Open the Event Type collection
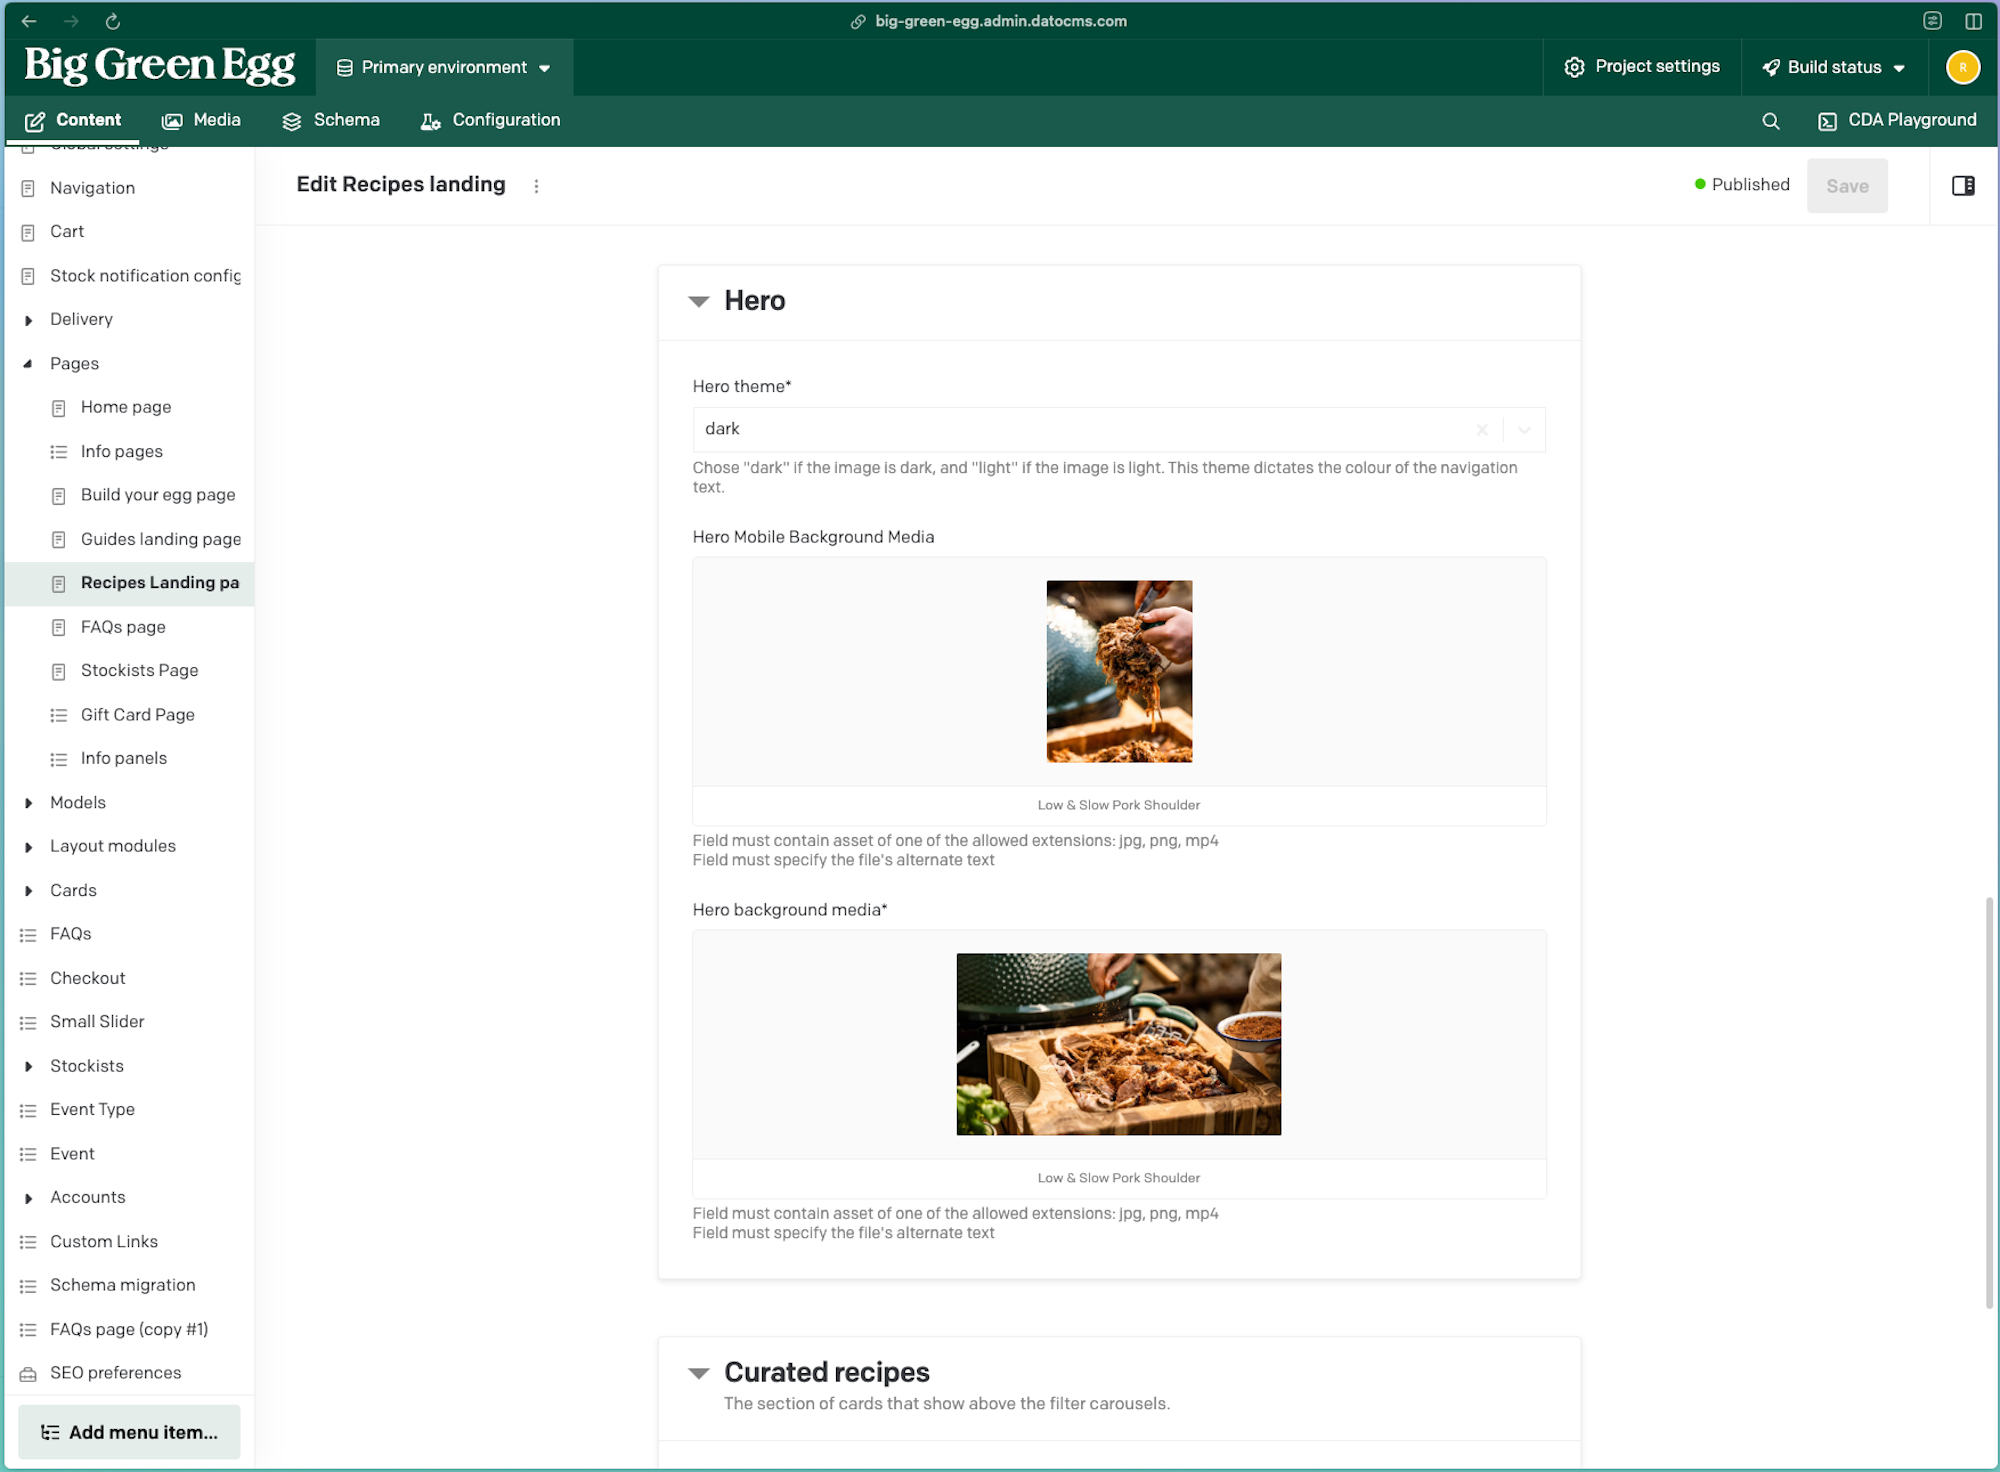Viewport: 2000px width, 1472px height. pos(128,1110)
